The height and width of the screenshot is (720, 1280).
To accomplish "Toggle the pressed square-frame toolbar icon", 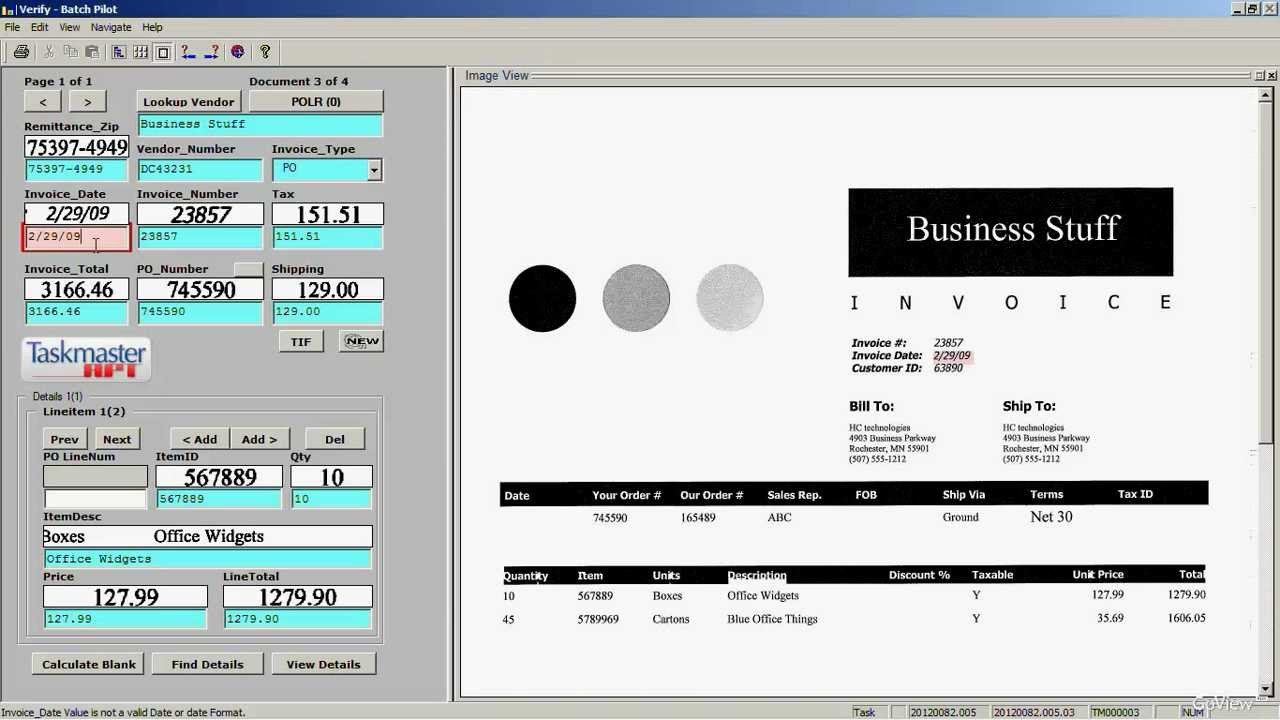I will pyautogui.click(x=163, y=52).
